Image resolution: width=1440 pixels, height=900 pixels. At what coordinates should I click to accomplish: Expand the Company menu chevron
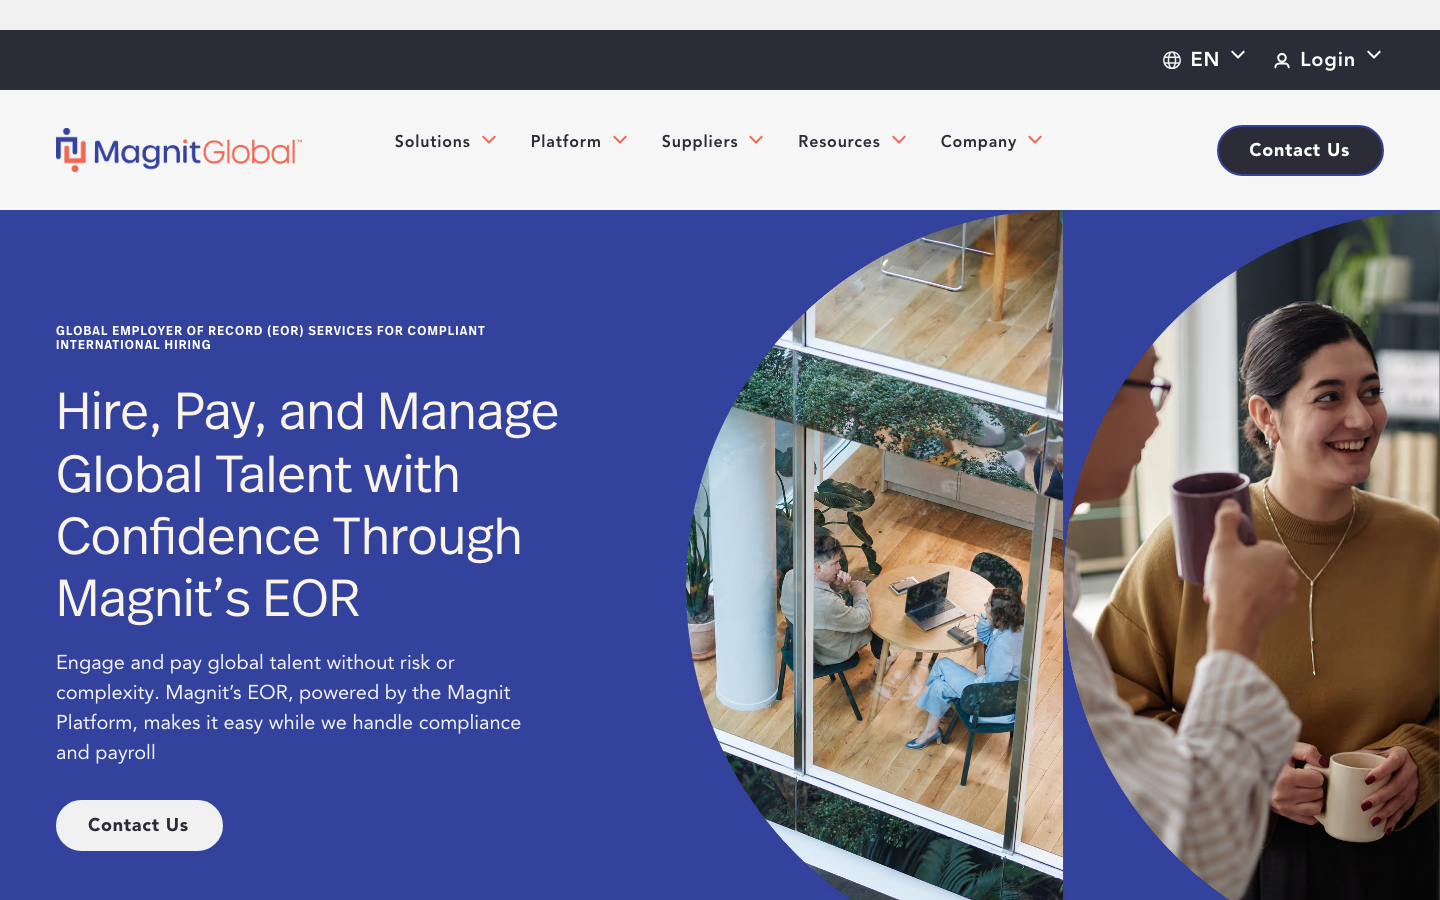1035,140
